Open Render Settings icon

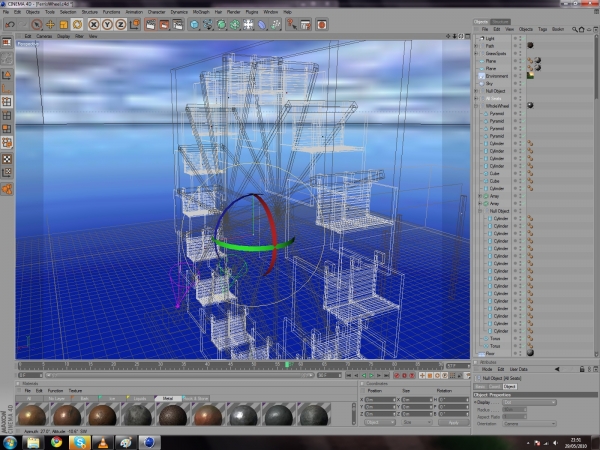point(178,25)
